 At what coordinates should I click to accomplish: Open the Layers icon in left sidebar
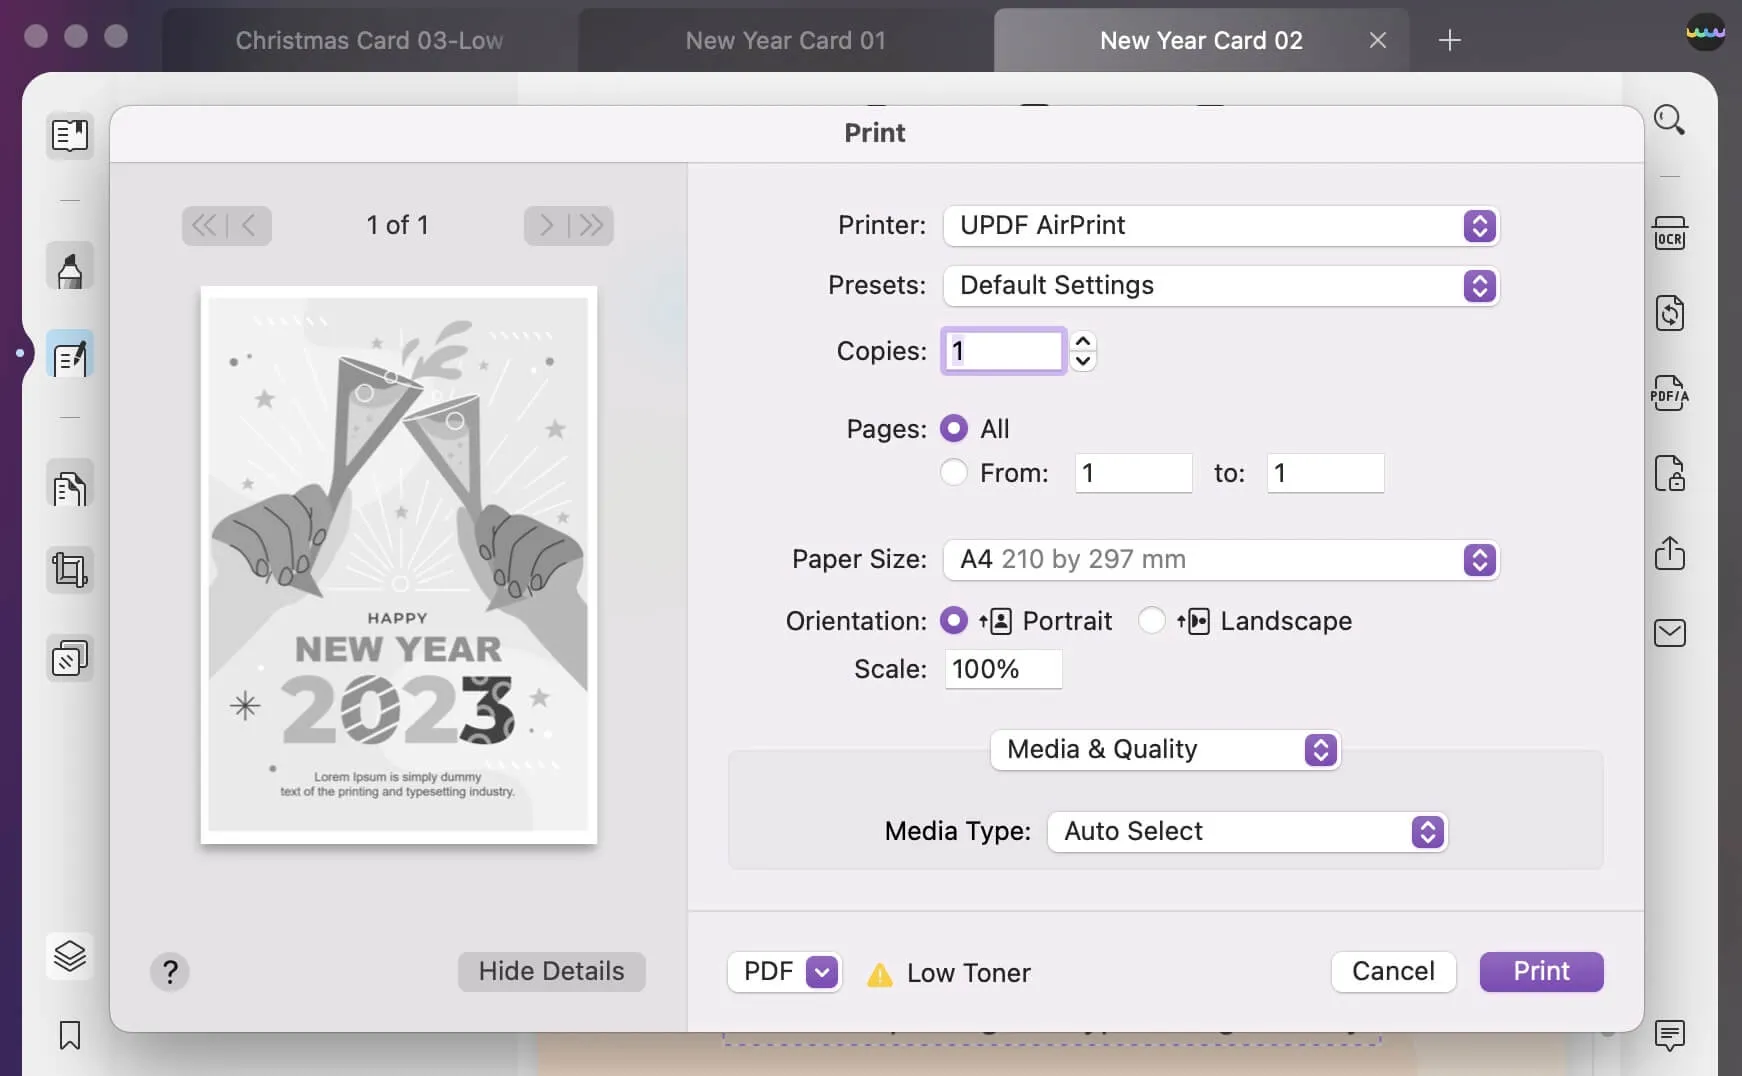[70, 956]
